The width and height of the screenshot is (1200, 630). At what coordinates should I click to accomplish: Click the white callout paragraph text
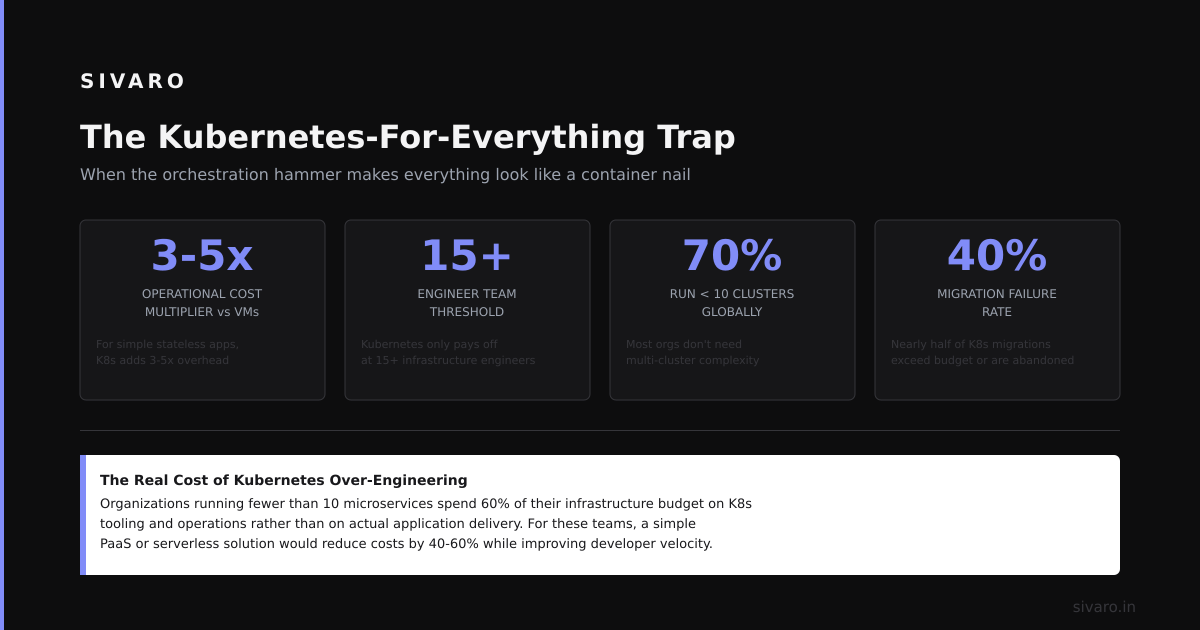426,524
